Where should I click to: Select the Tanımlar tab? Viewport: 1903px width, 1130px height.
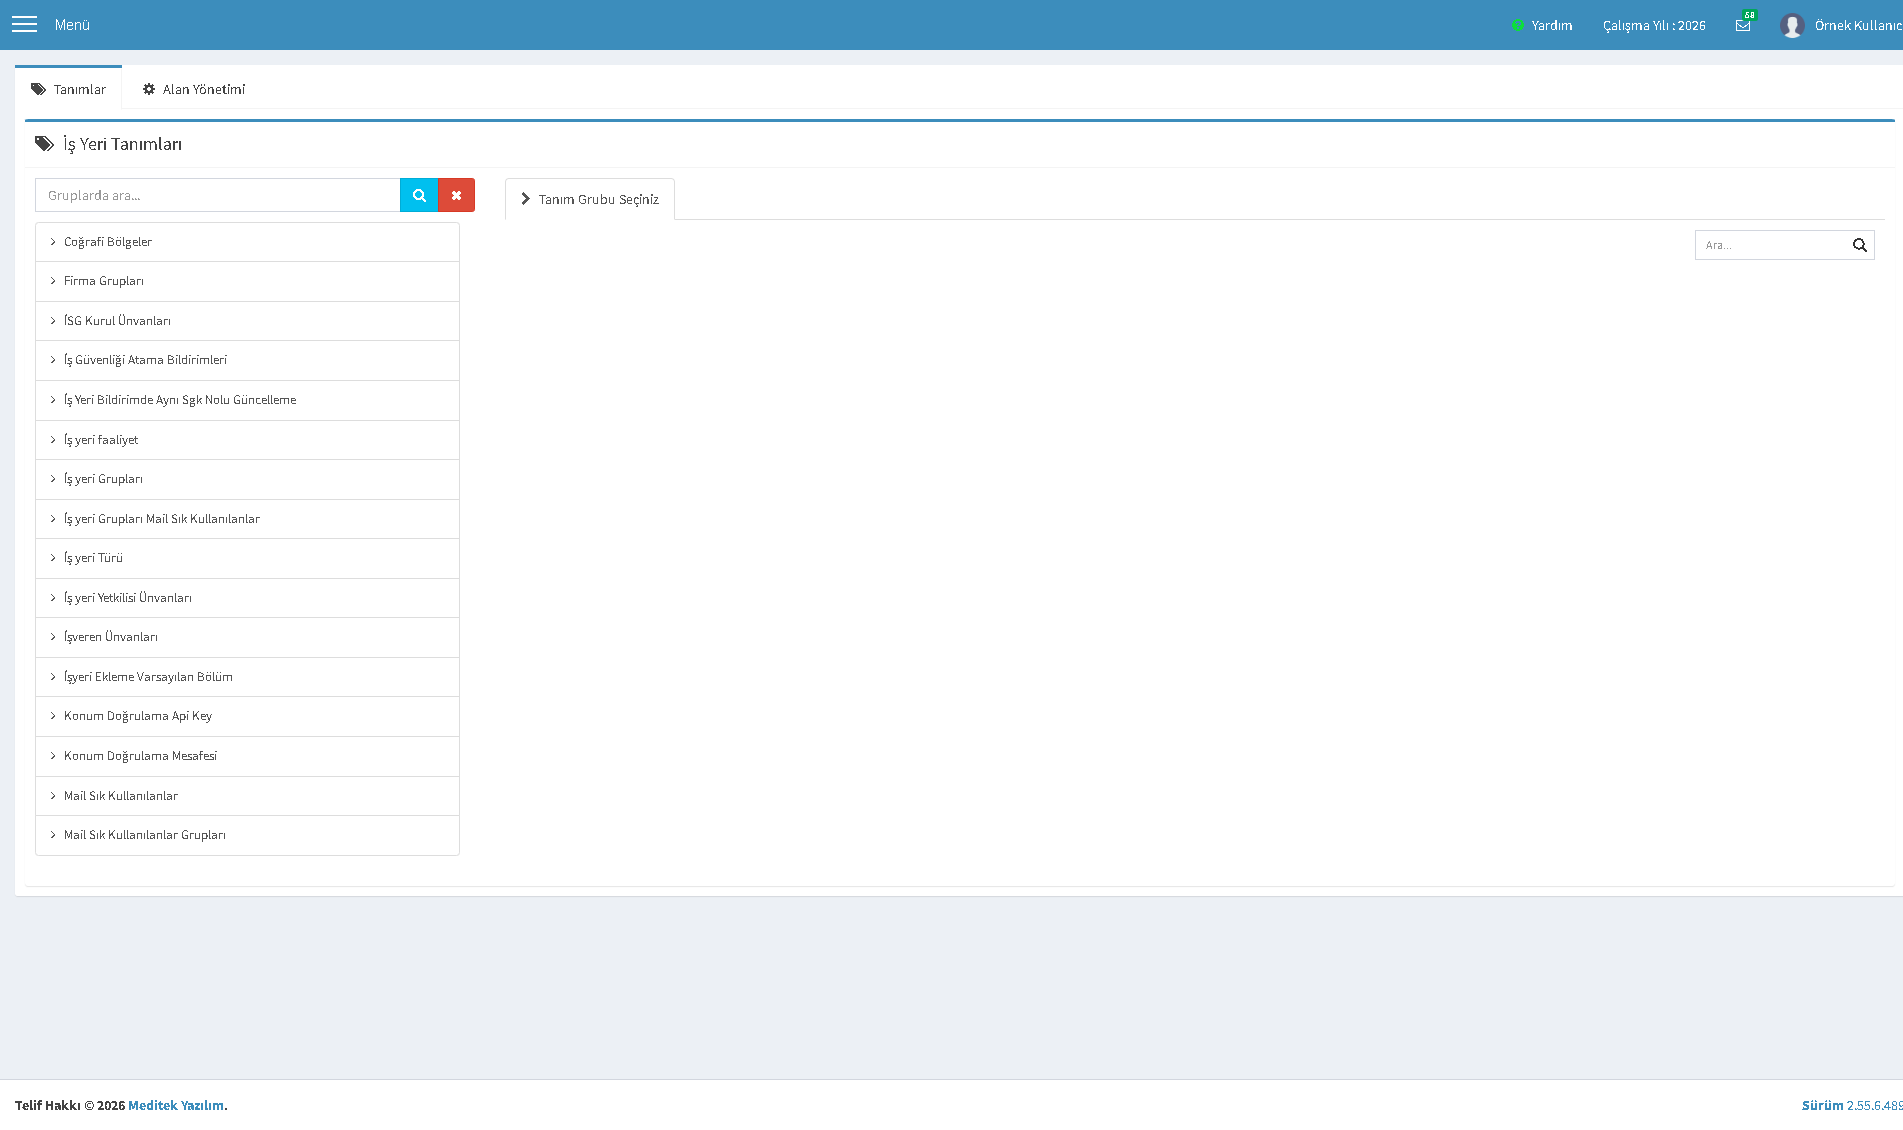point(68,89)
